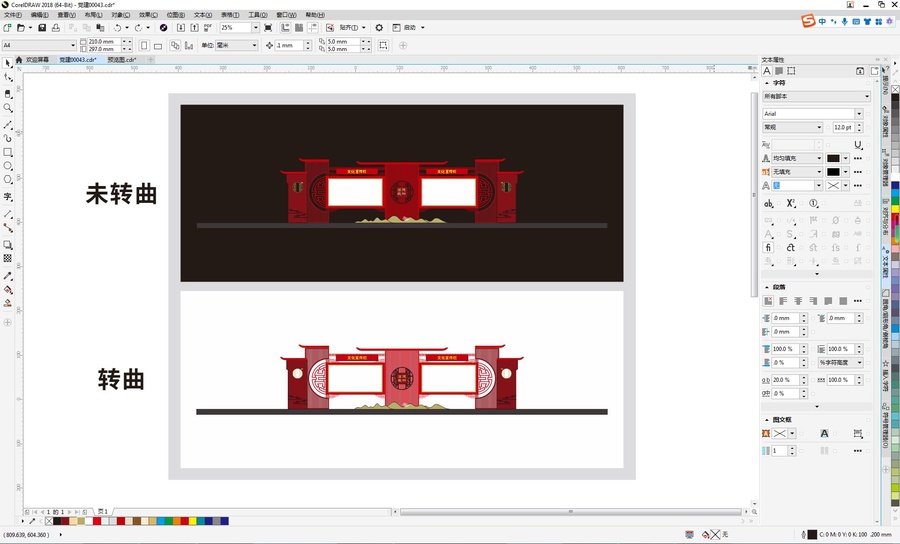The width and height of the screenshot is (900, 544).
Task: Select the Transparency tool checker icon
Action: [7, 259]
